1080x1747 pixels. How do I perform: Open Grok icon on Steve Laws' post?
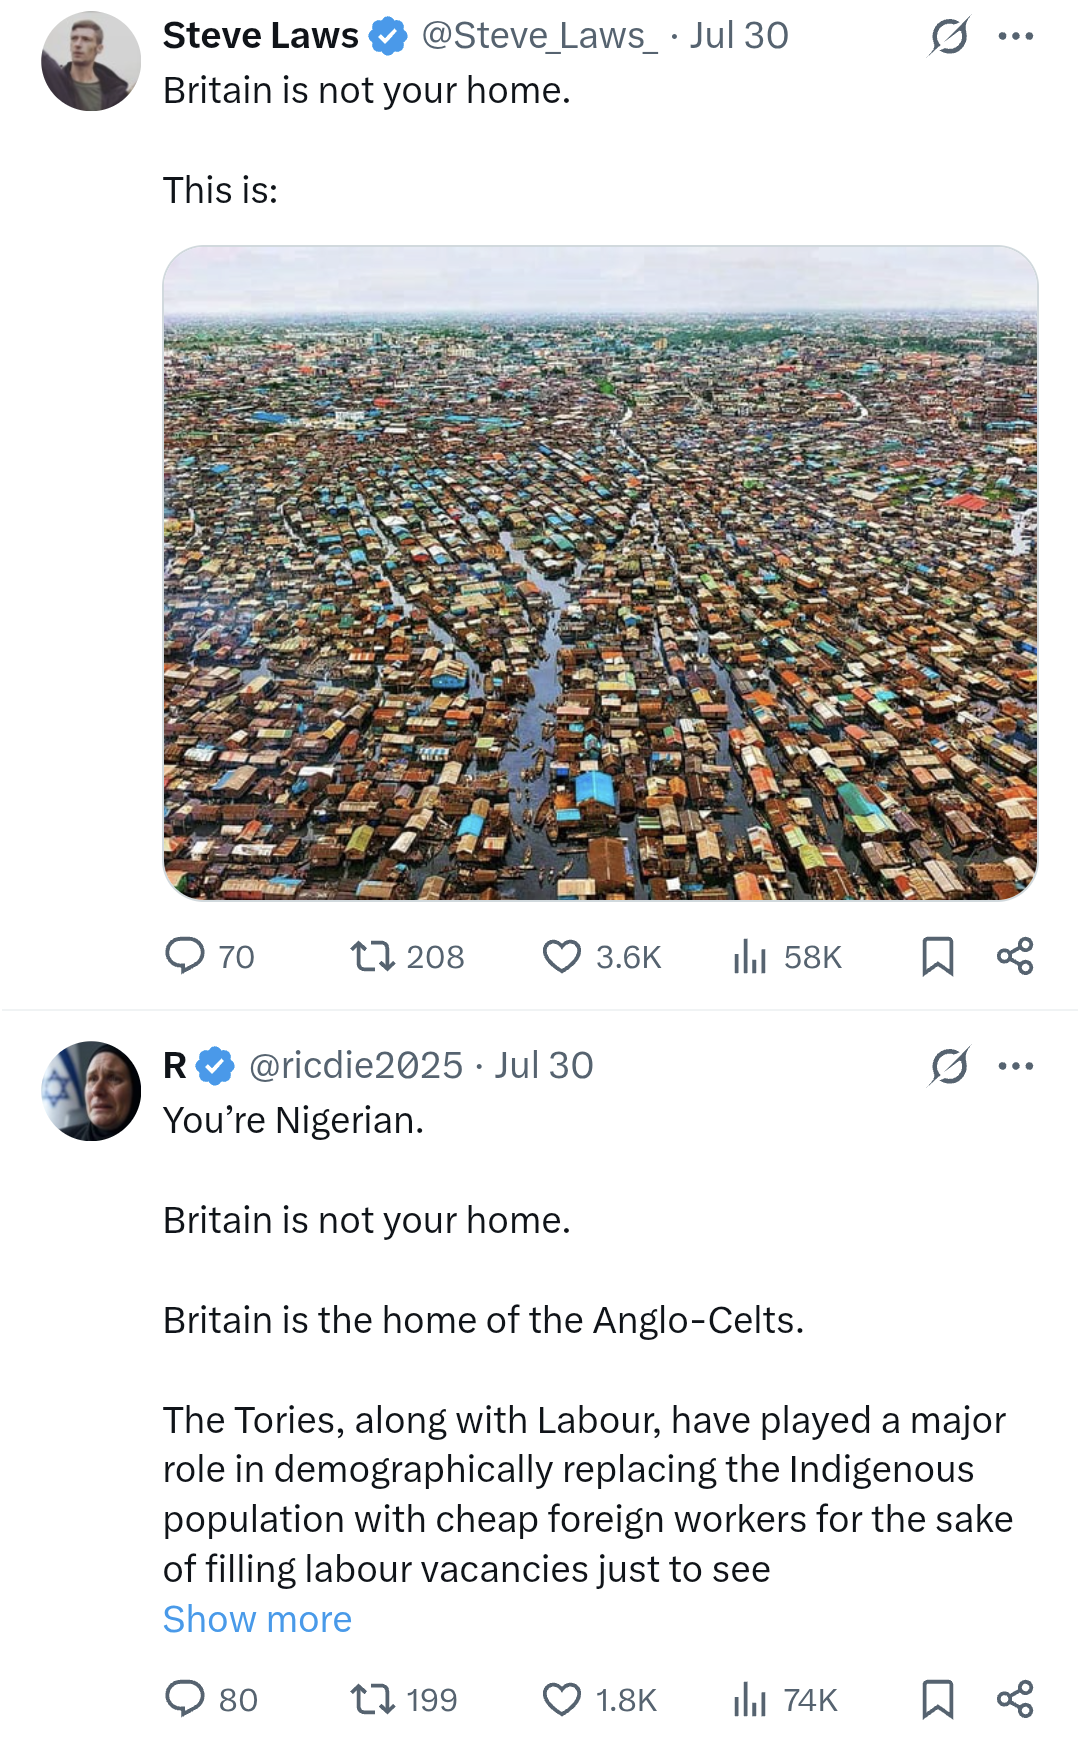point(948,37)
